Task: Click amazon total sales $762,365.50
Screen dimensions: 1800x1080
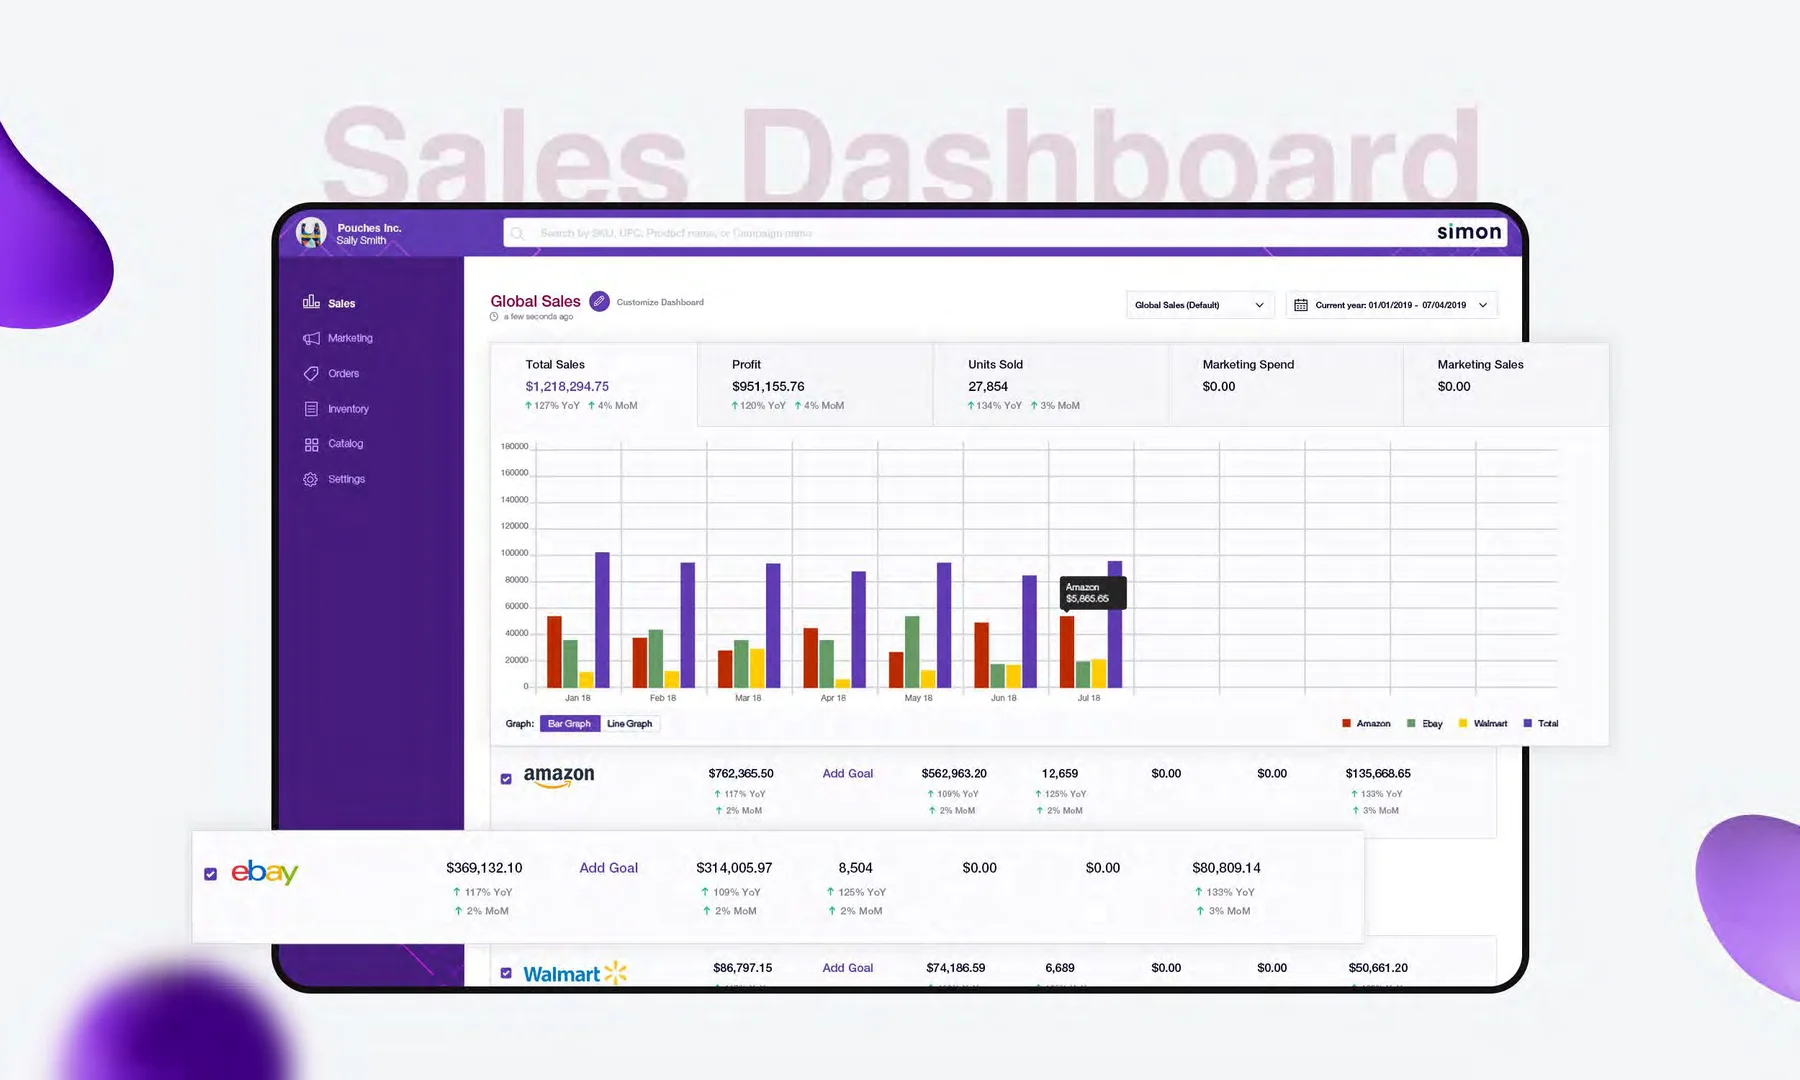Action: (741, 774)
